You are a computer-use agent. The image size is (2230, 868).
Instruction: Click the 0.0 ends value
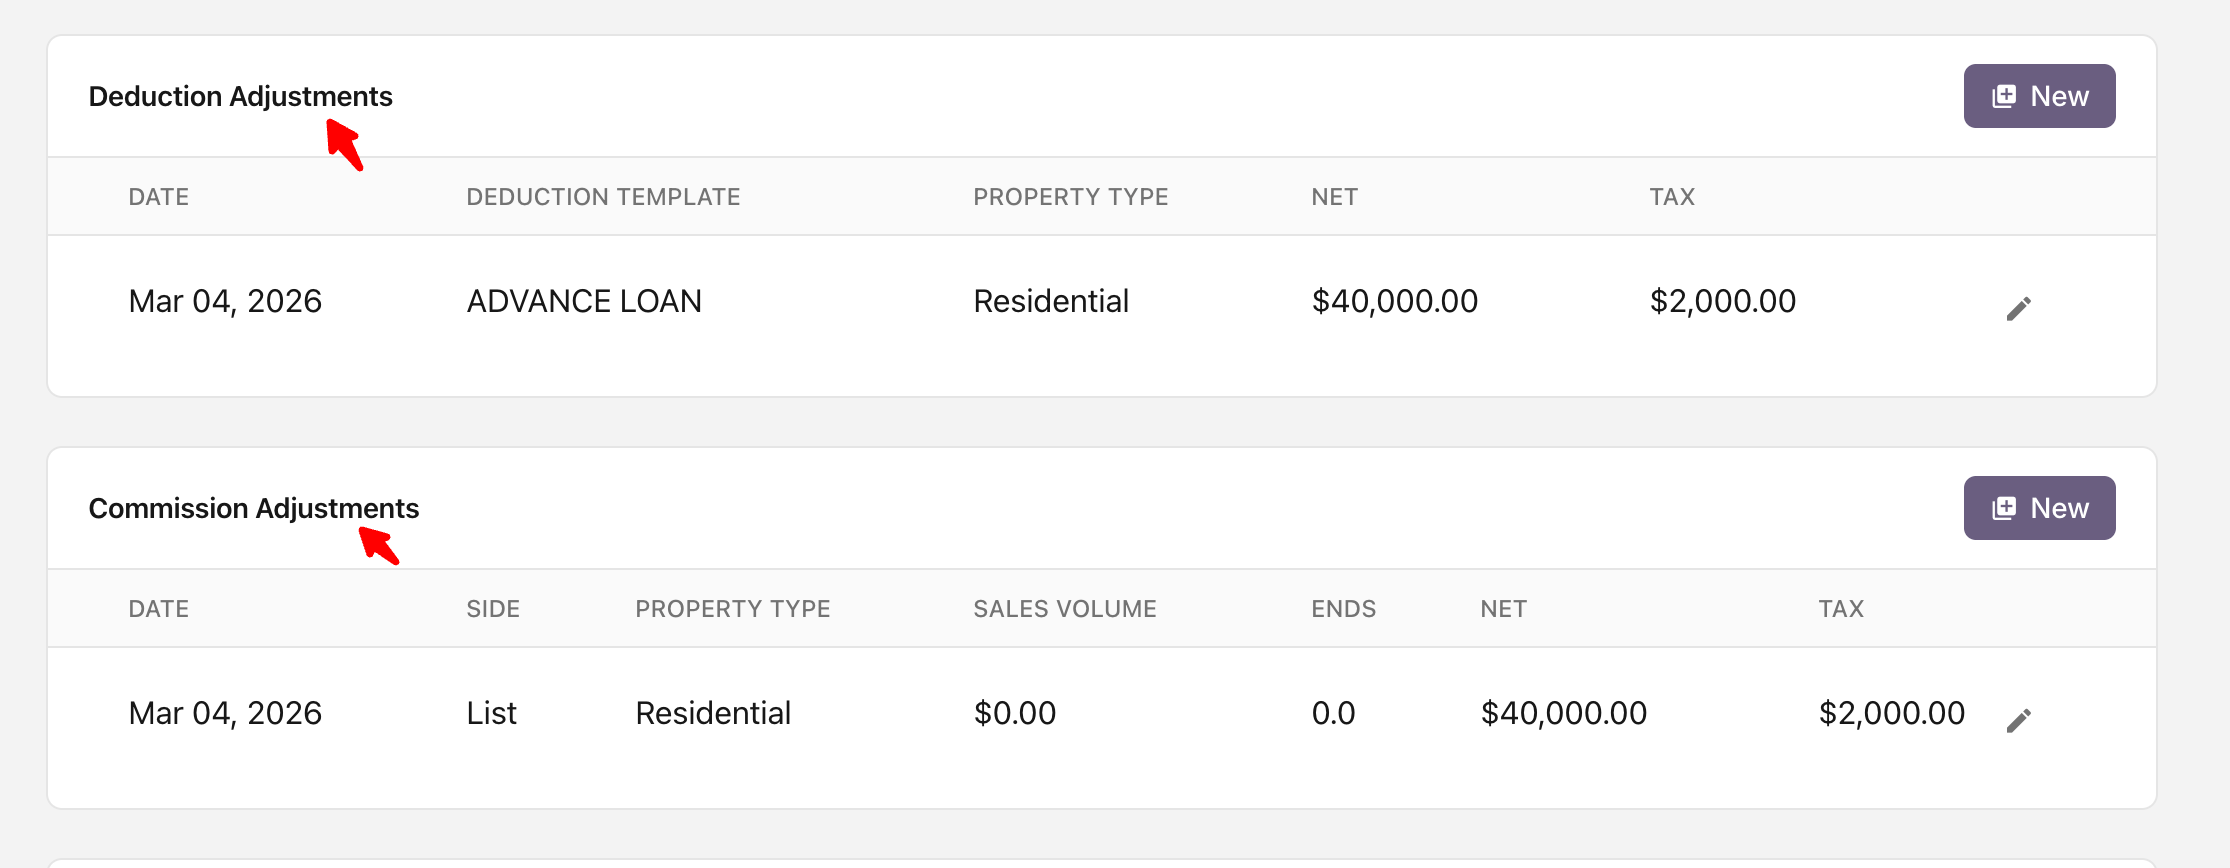click(1333, 713)
